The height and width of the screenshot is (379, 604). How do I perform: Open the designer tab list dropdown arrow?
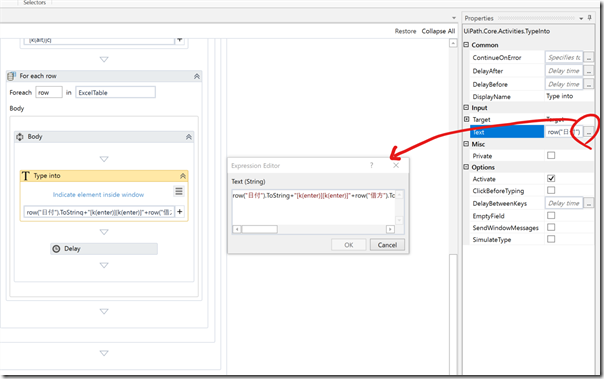coord(454,18)
